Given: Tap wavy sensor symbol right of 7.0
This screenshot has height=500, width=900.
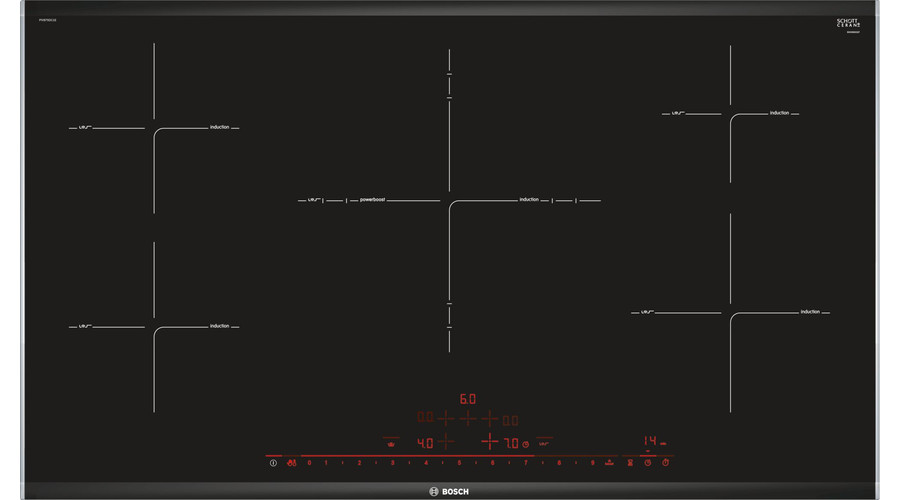Looking at the screenshot, I should point(545,443).
